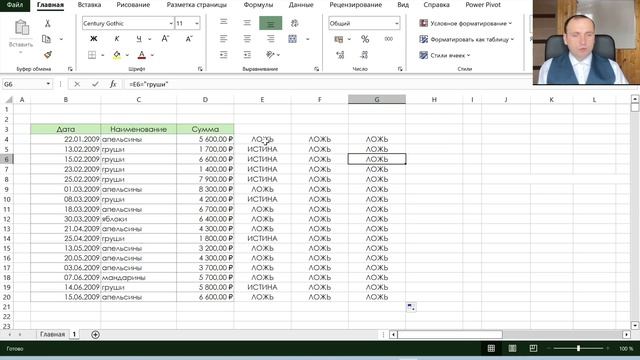Screen dimensions: 640x360
Task: Switch to the Данные tab
Action: 301,5
